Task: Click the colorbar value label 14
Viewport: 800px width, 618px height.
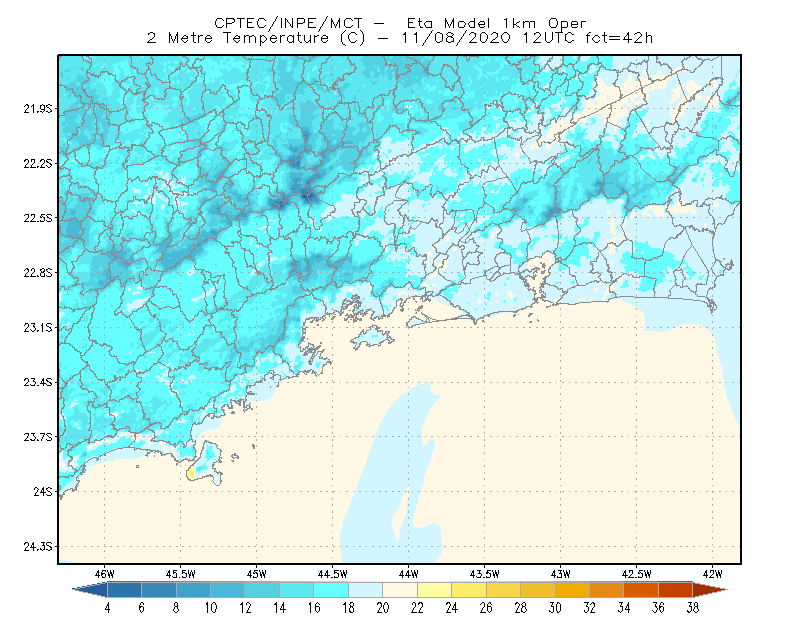Action: 280,608
